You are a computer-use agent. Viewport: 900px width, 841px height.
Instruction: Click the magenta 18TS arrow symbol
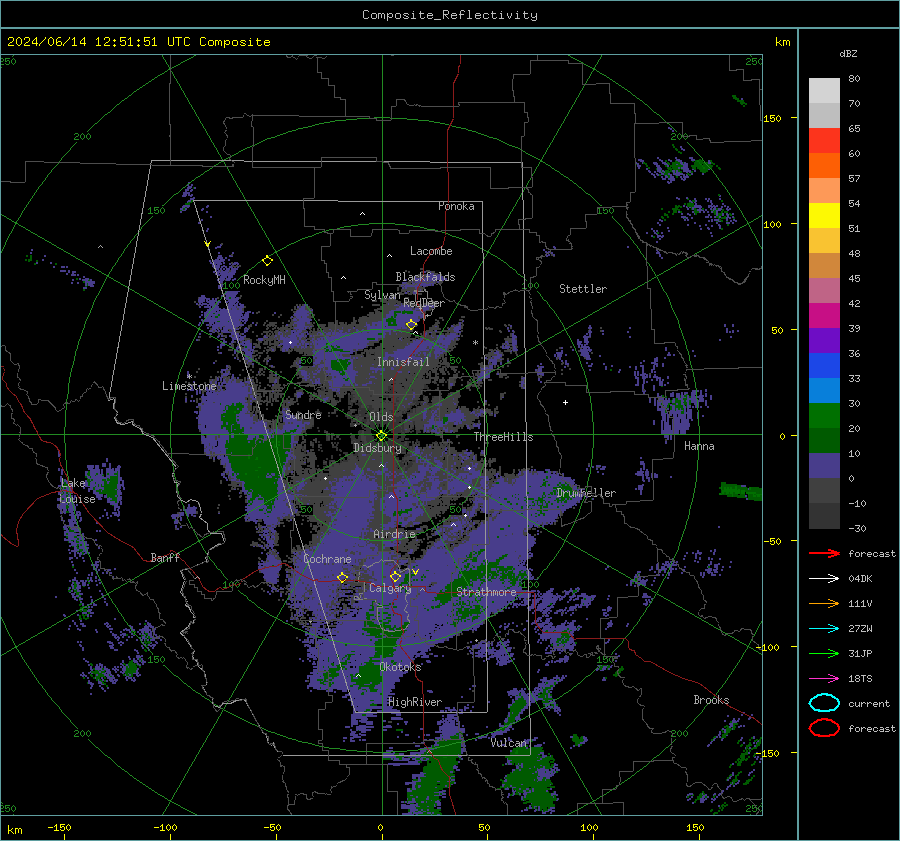tap(824, 679)
